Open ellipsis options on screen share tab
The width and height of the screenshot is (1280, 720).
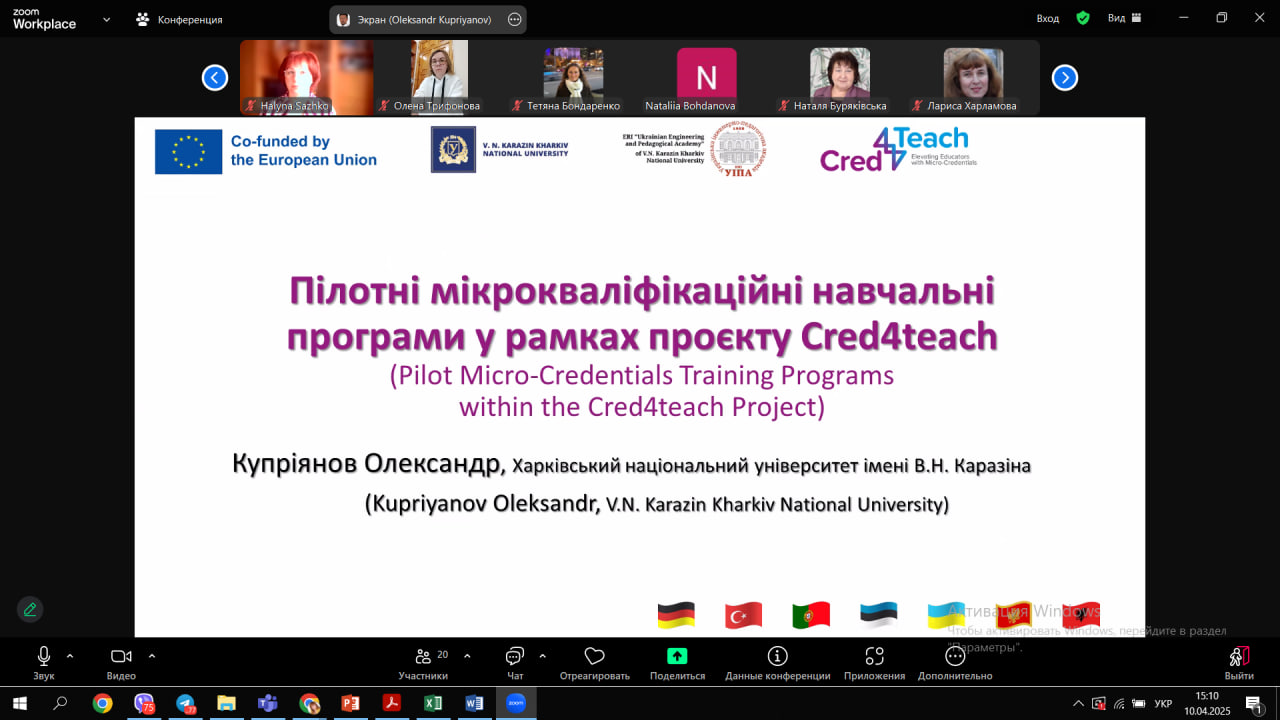tap(514, 19)
